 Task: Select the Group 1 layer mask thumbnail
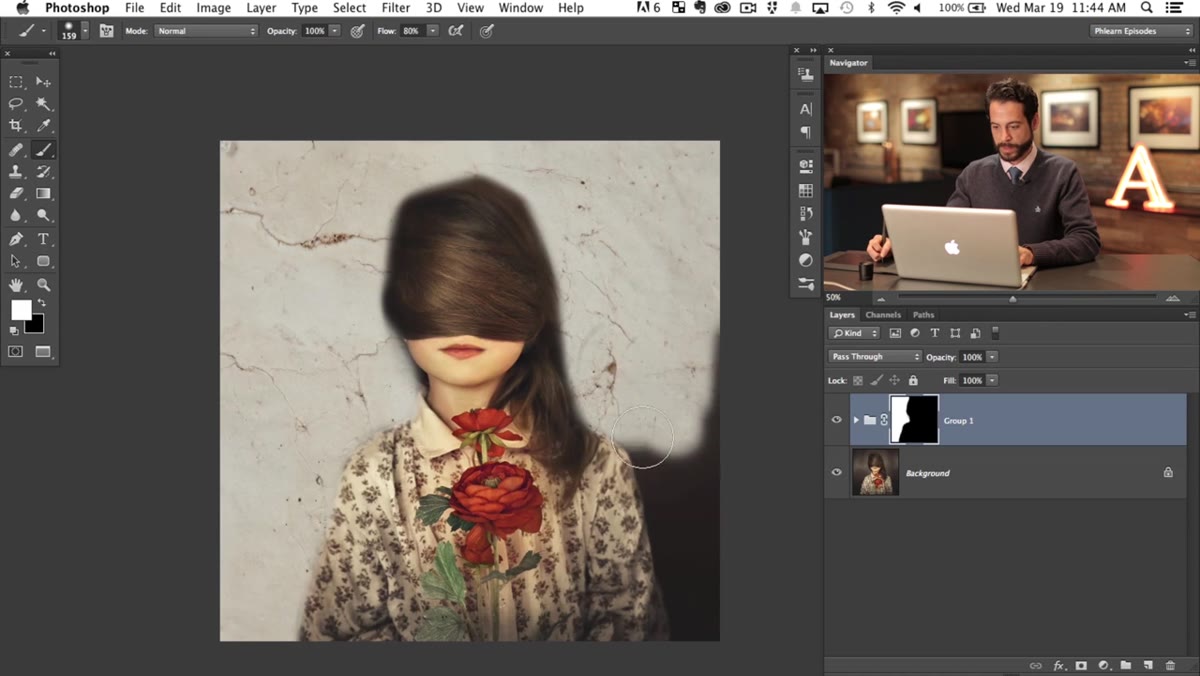[x=914, y=420]
